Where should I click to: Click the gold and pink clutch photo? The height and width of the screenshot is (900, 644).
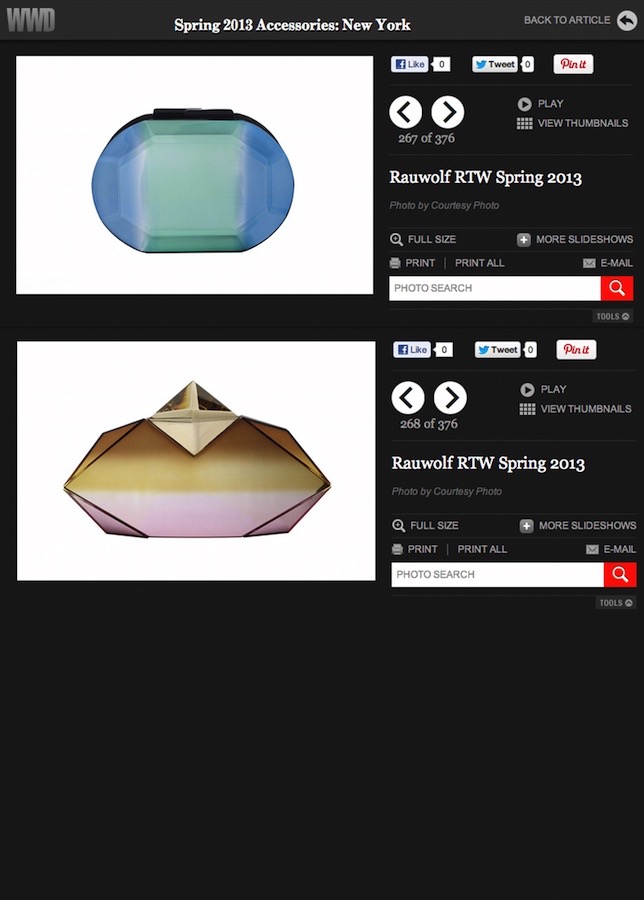coord(196,461)
